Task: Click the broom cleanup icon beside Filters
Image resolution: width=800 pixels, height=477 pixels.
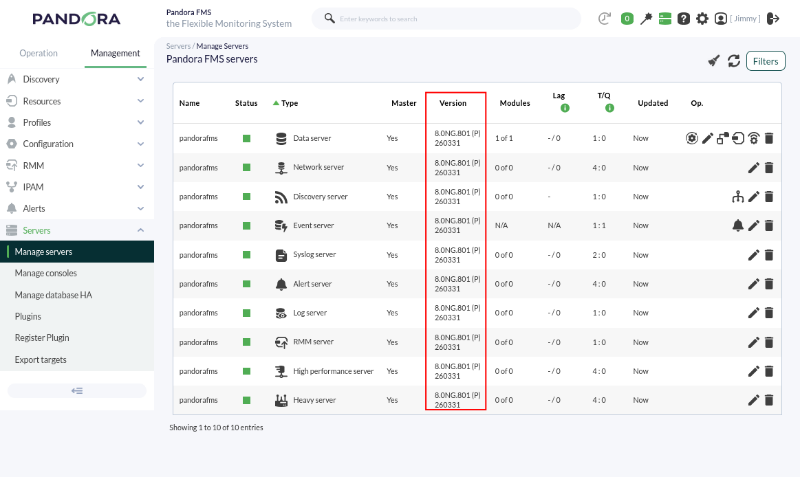Action: tap(714, 61)
